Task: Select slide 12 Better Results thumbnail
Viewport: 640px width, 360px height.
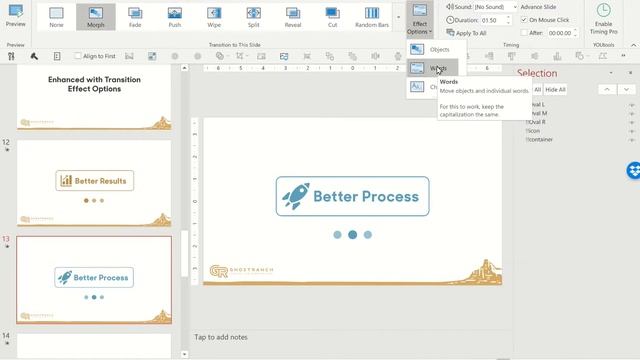Action: pos(94,183)
